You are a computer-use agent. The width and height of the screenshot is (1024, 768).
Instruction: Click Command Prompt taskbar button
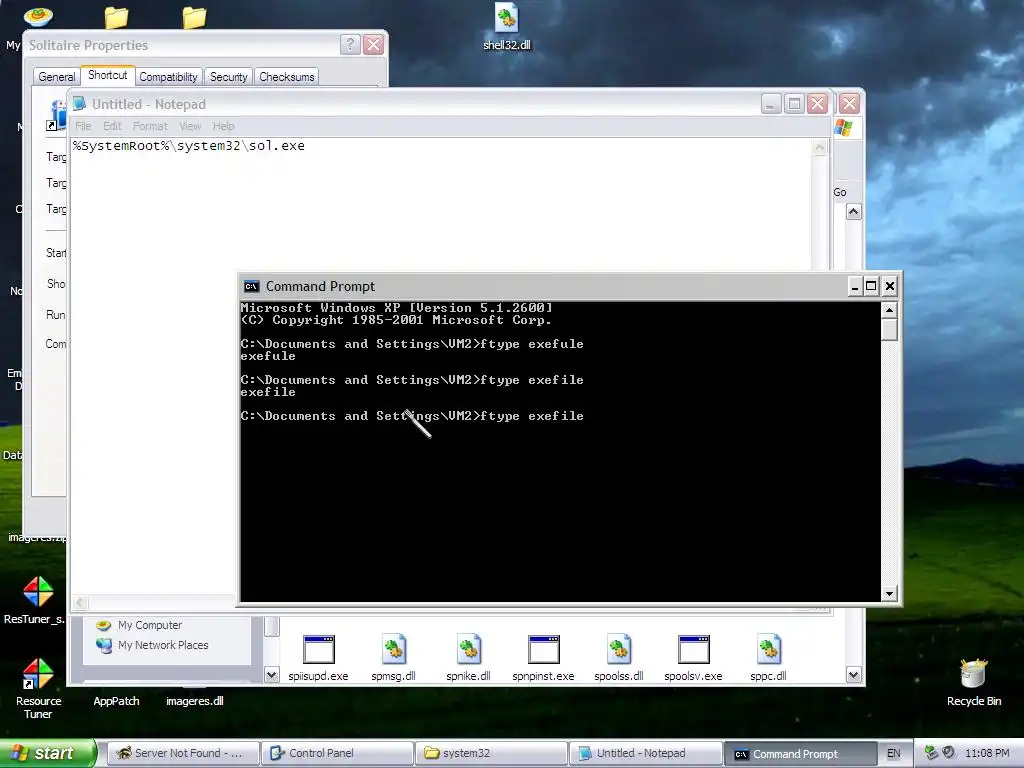[799, 754]
